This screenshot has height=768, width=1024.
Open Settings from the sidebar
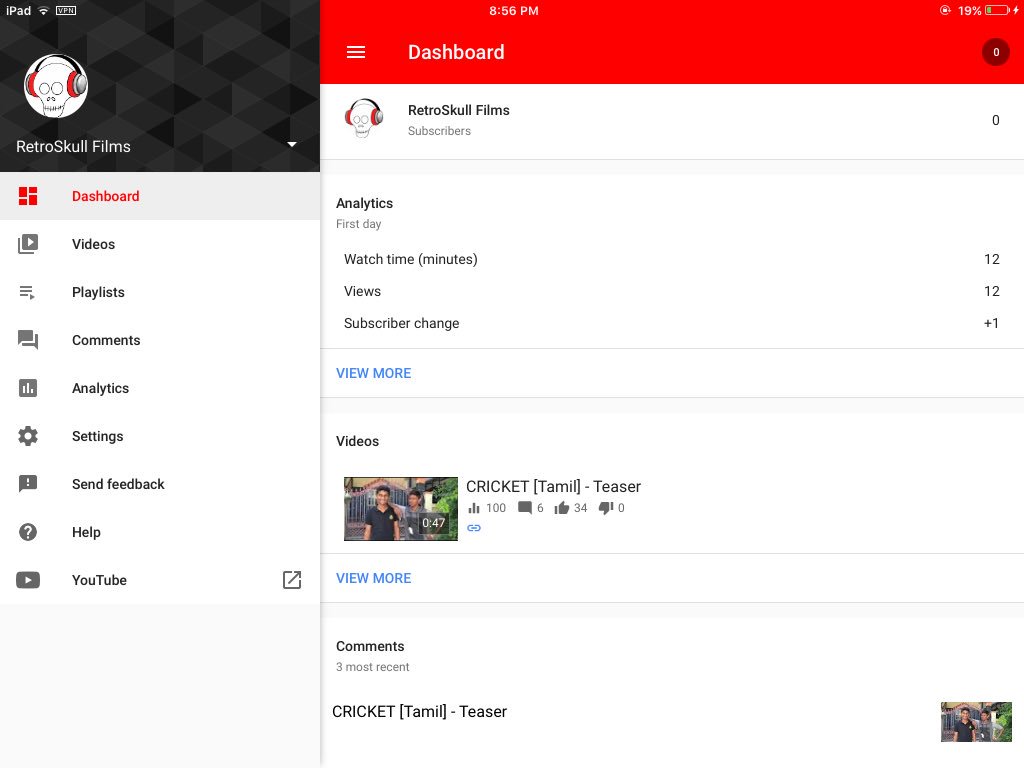pos(160,436)
